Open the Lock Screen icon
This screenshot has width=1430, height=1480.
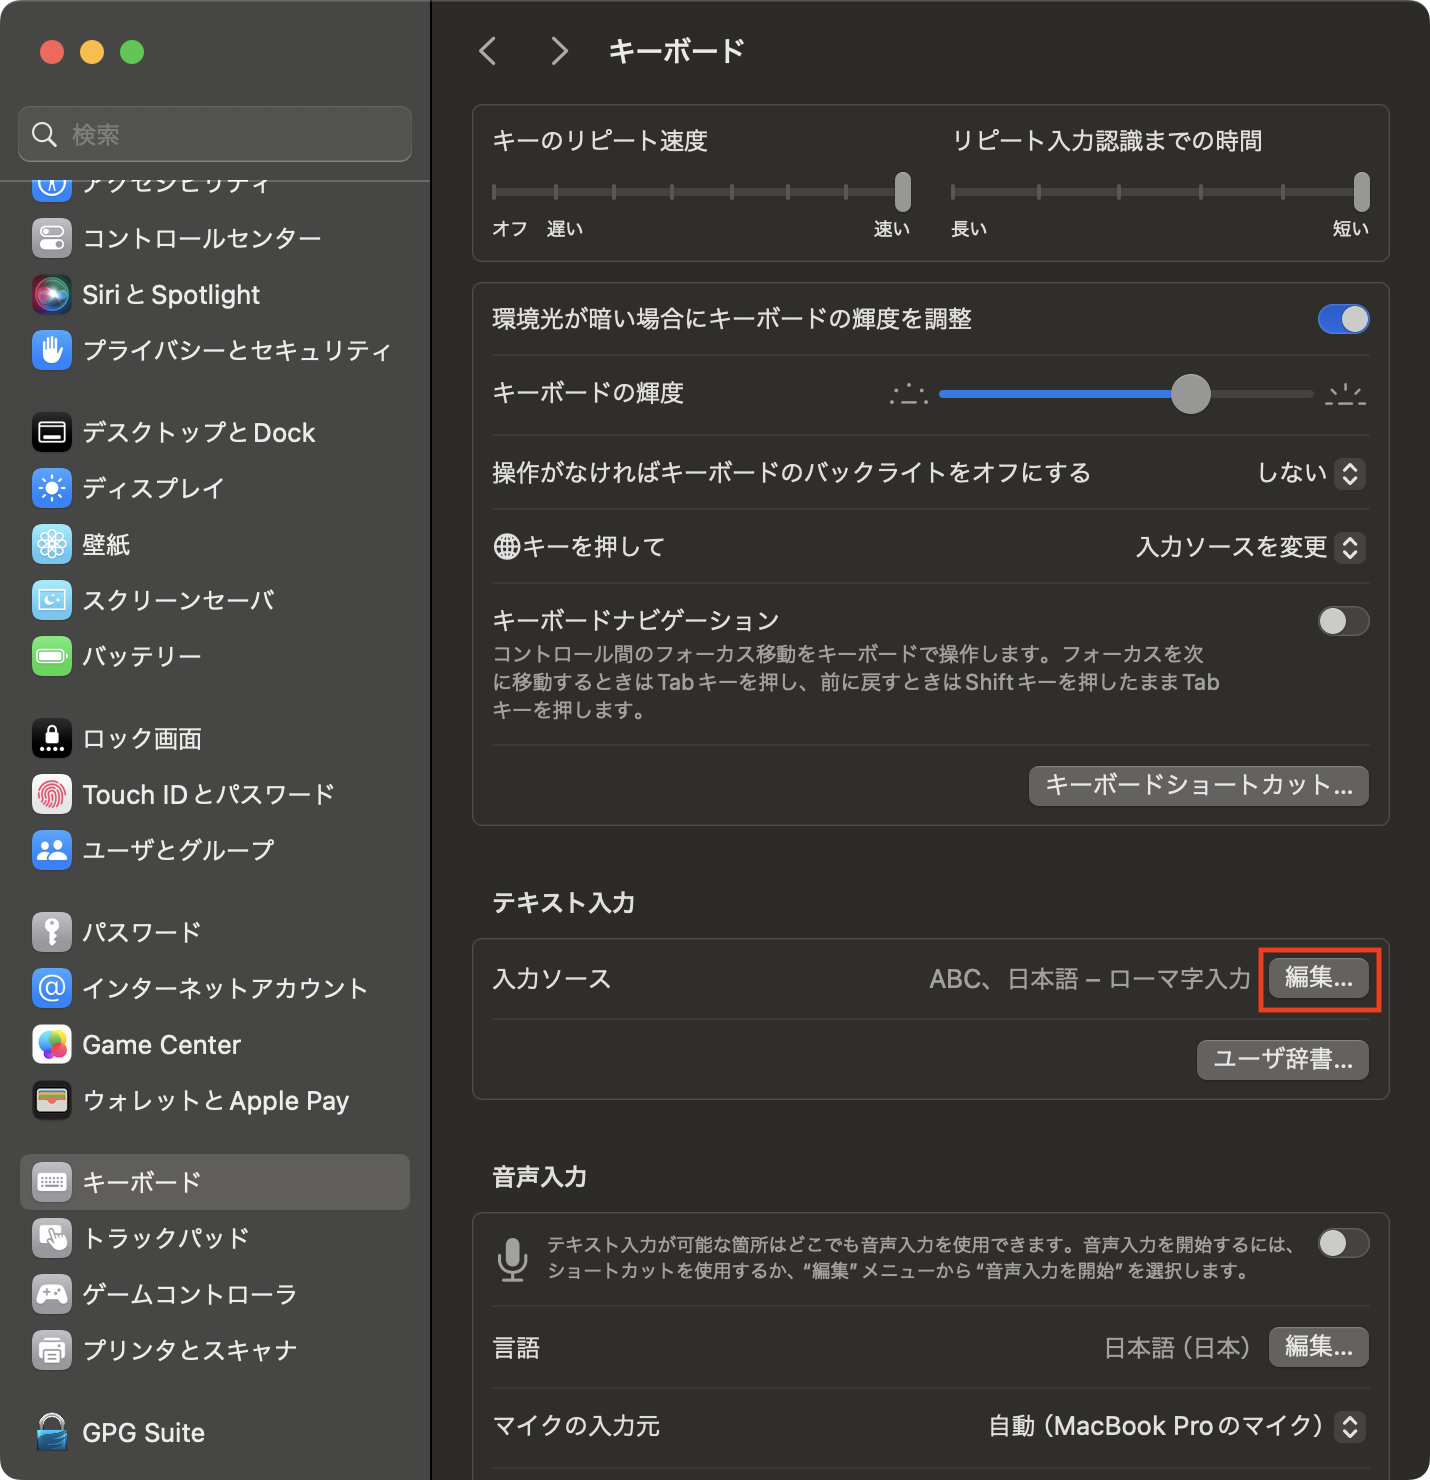click(52, 738)
